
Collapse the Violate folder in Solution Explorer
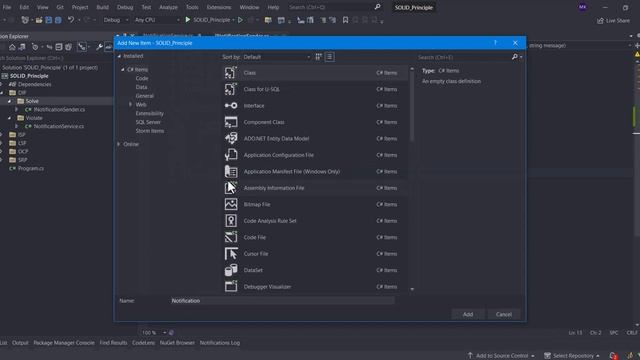tap(9, 118)
